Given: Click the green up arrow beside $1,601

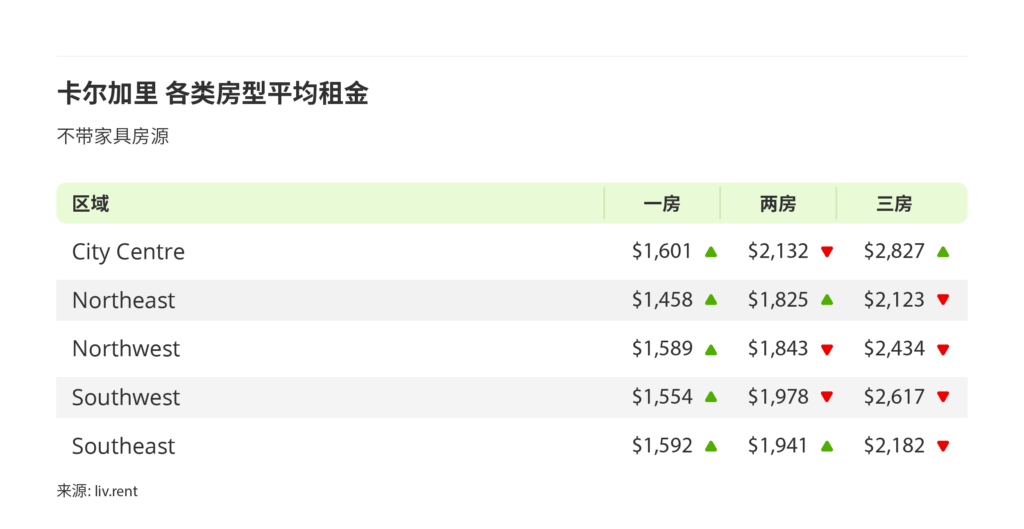Looking at the screenshot, I should pyautogui.click(x=711, y=252).
